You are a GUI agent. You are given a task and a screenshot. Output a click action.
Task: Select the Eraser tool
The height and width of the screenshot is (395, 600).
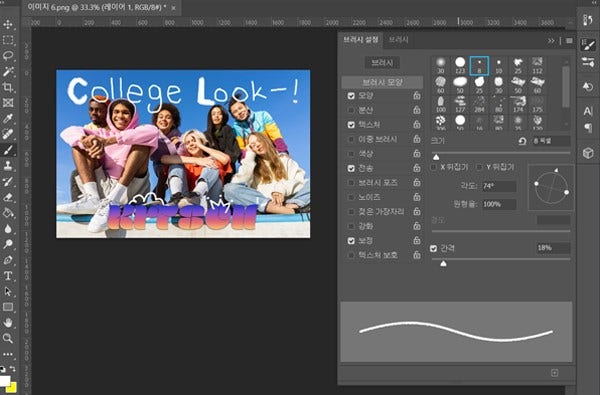point(8,197)
